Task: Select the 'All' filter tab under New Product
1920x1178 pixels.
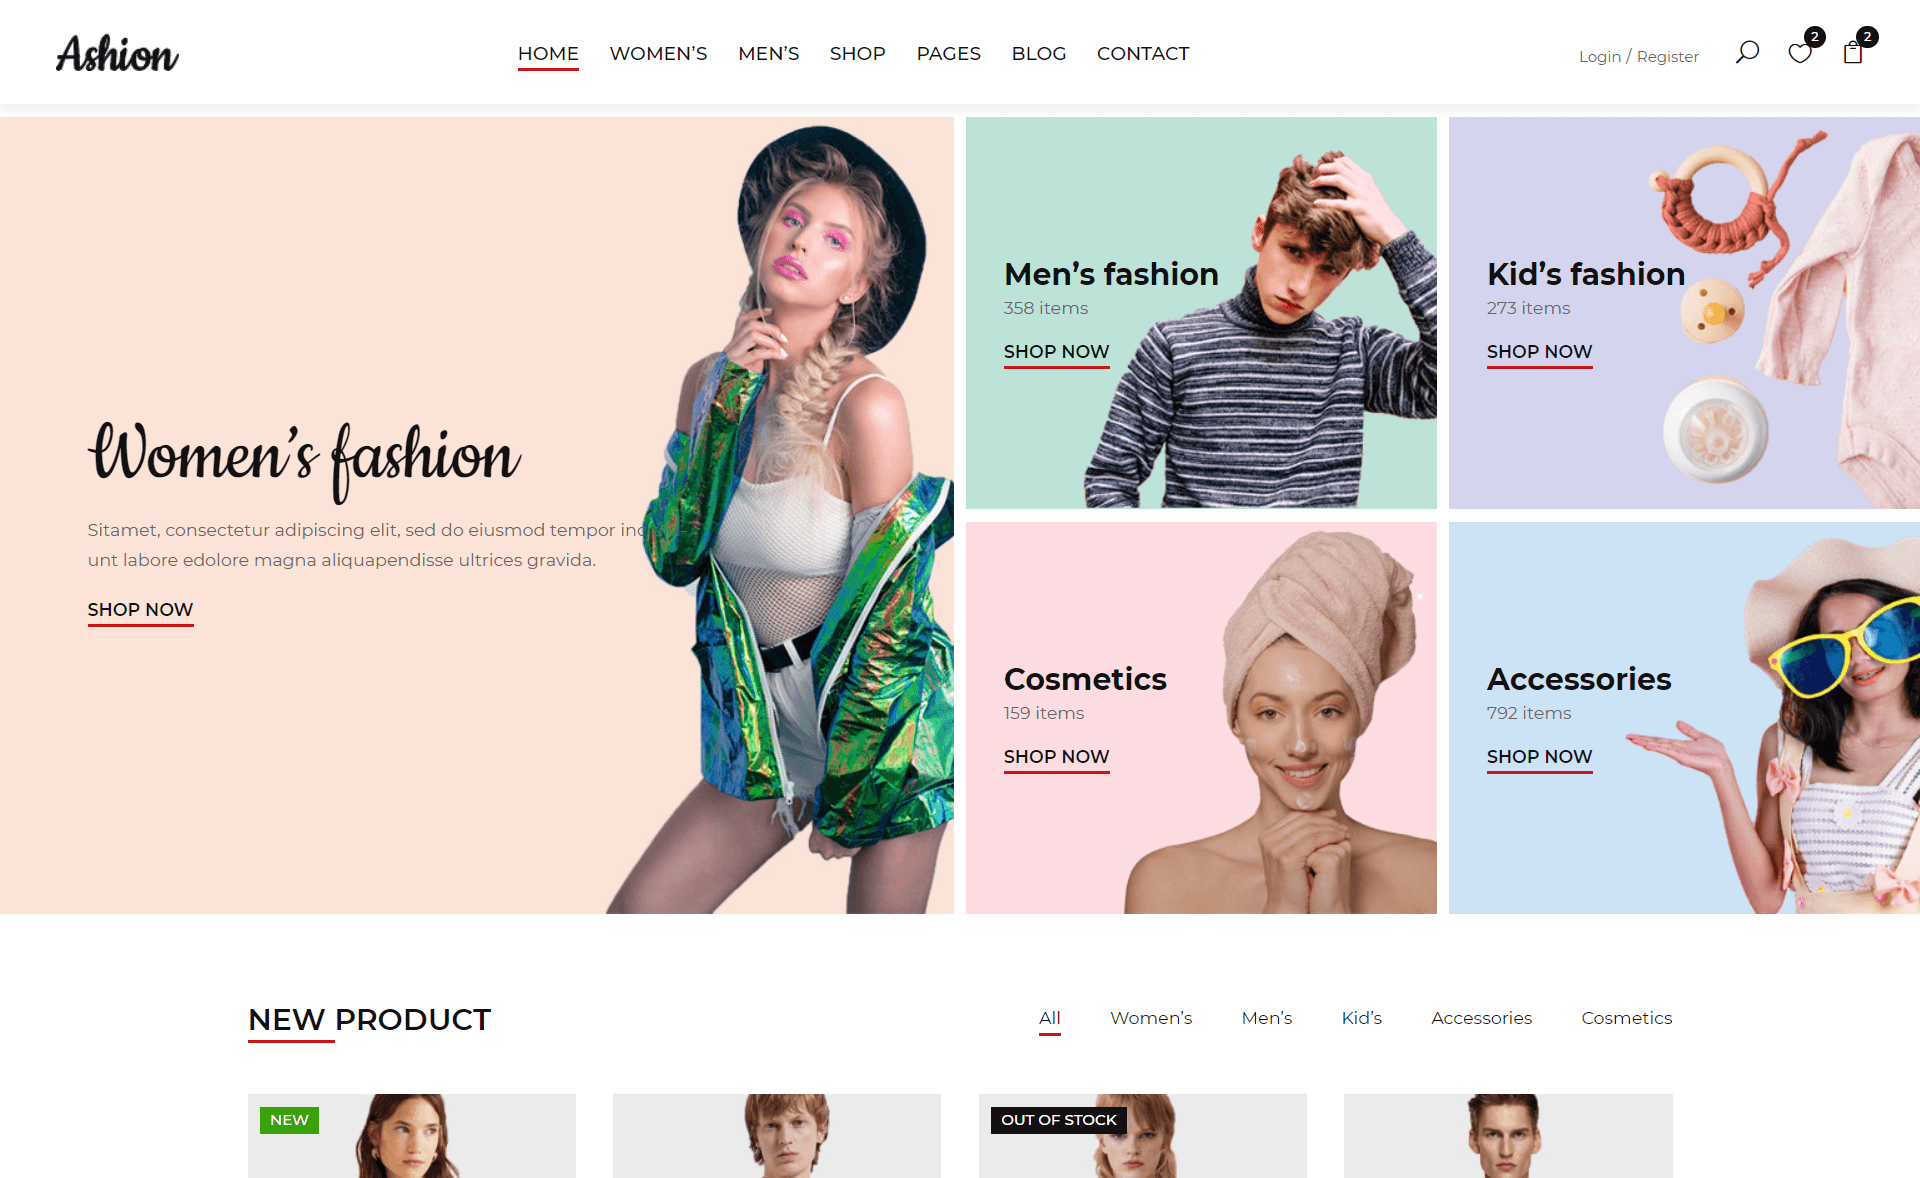Action: (1049, 1018)
